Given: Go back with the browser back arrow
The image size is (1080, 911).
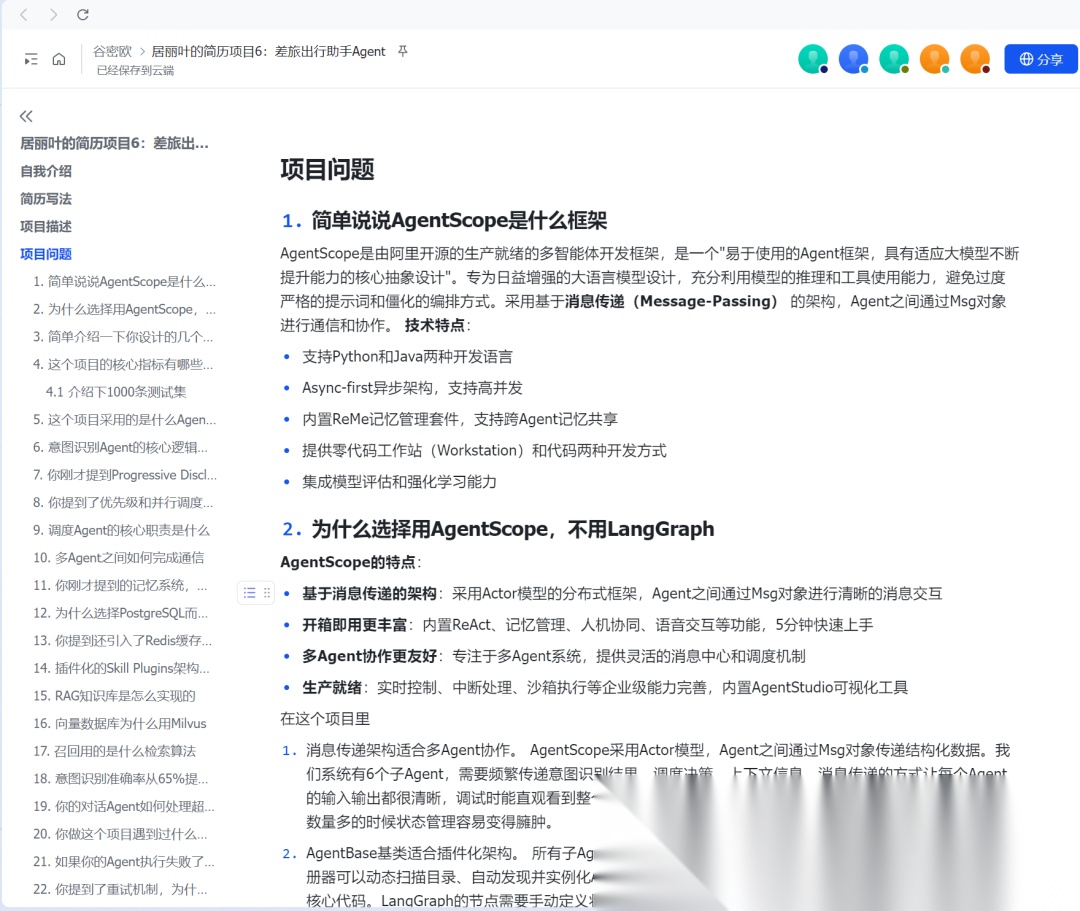Looking at the screenshot, I should (x=24, y=14).
